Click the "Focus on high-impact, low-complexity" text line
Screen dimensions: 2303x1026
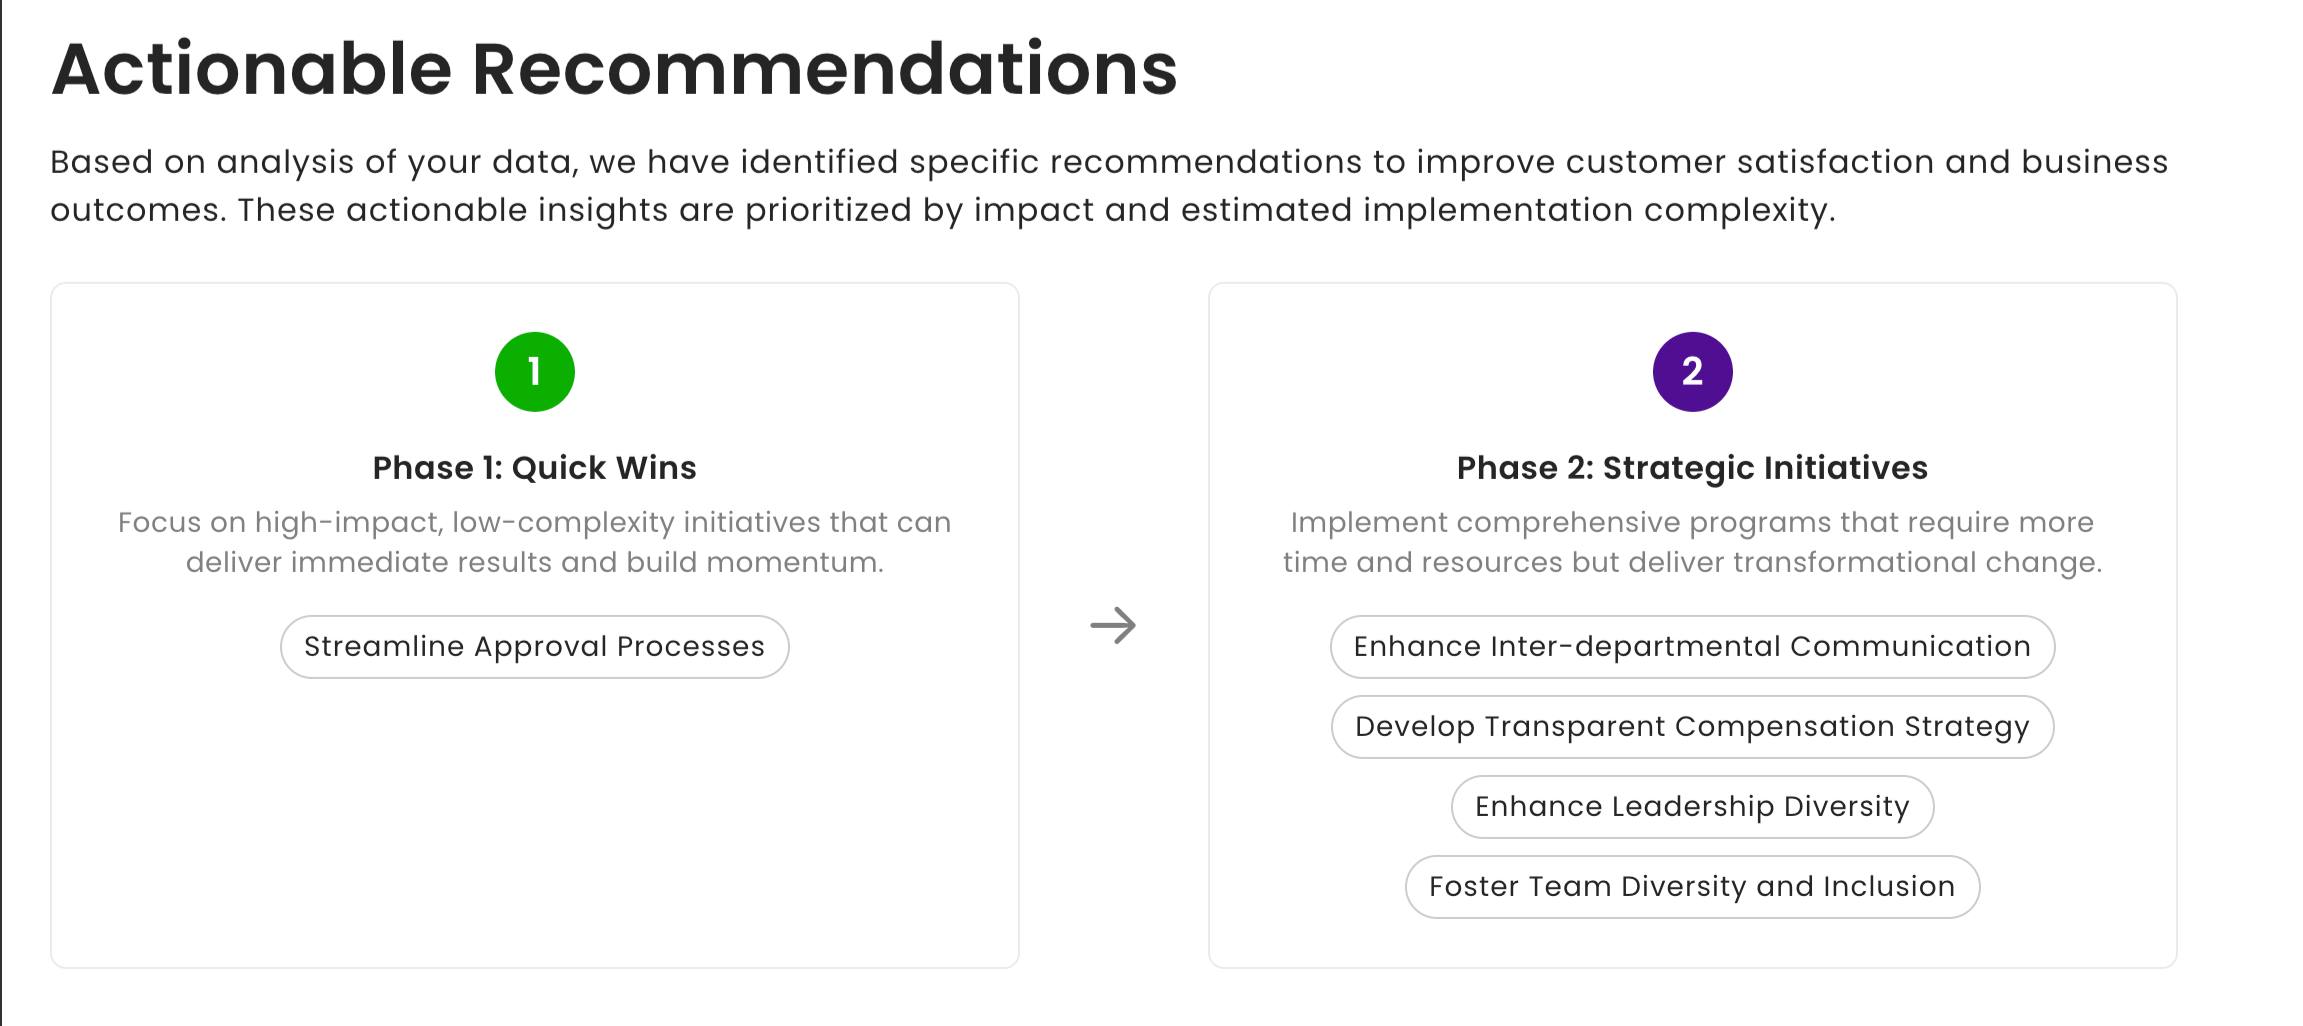(535, 522)
